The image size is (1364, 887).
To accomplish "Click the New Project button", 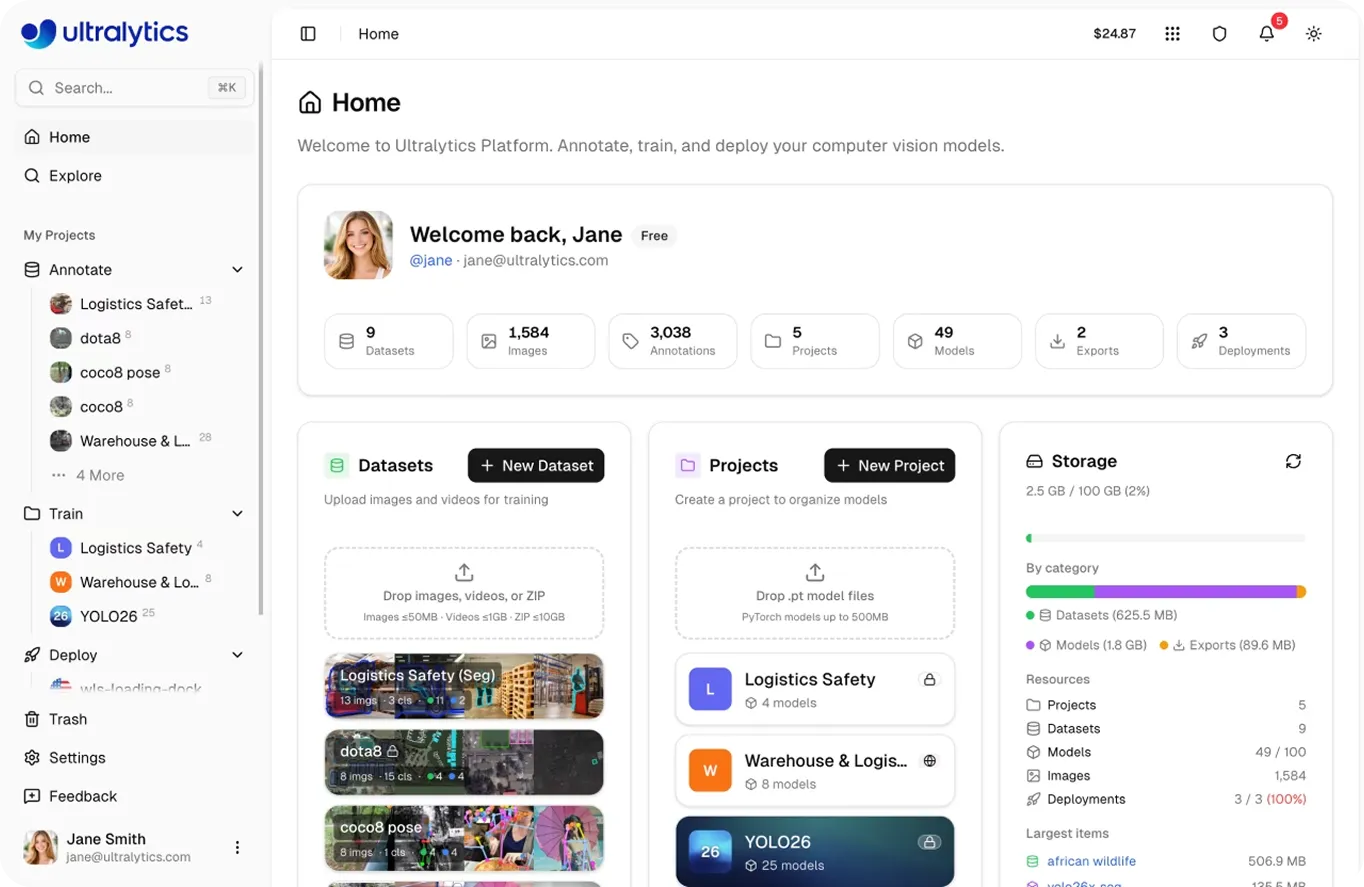I will [890, 465].
